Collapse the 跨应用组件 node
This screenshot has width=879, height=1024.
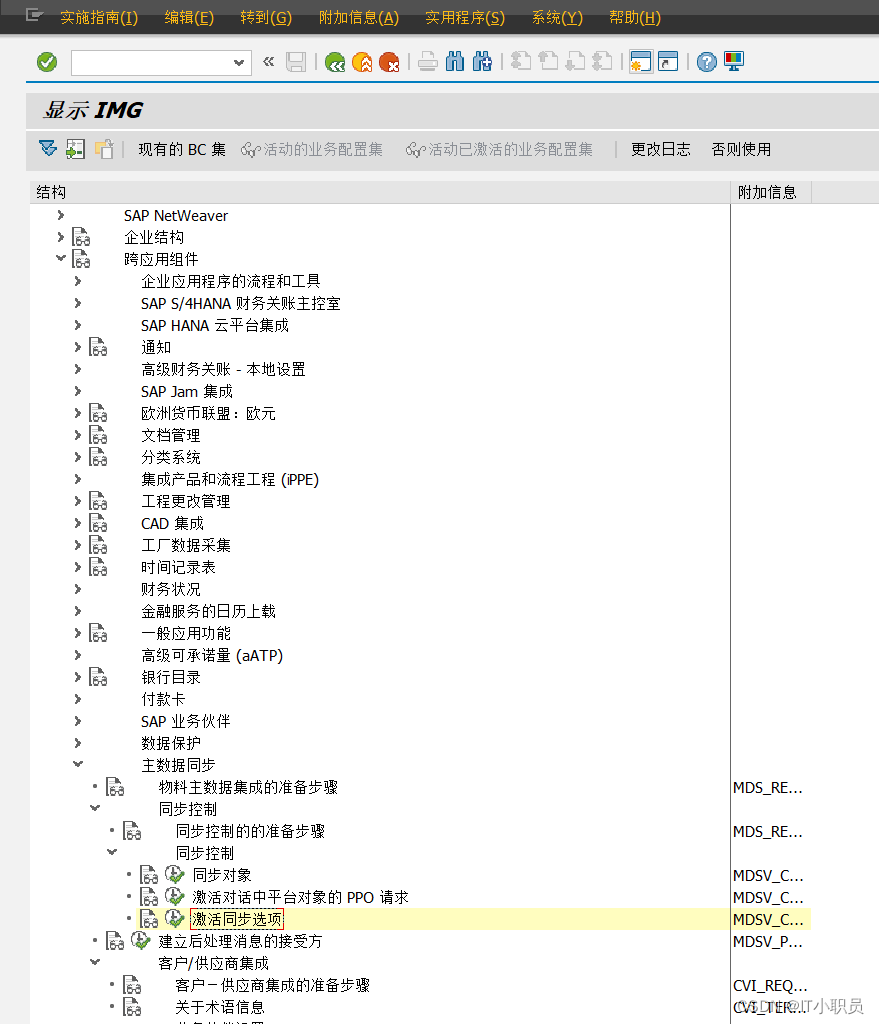(61, 258)
